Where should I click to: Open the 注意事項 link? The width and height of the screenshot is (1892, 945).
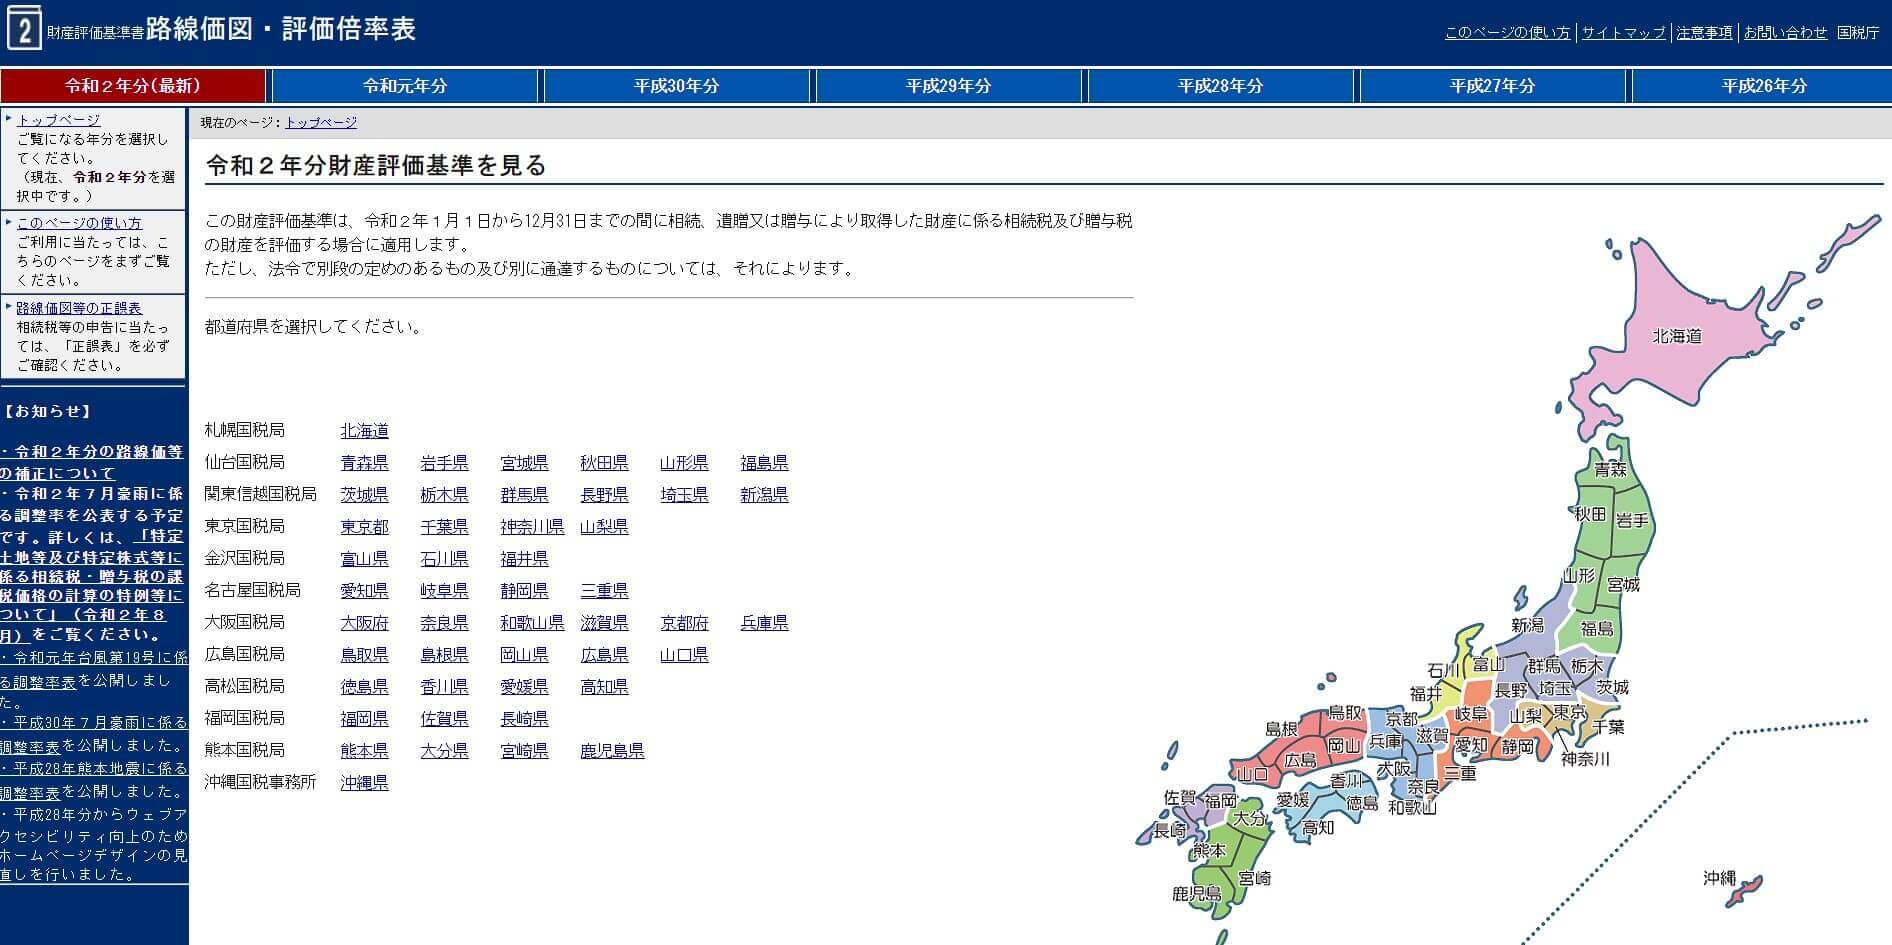click(1704, 33)
